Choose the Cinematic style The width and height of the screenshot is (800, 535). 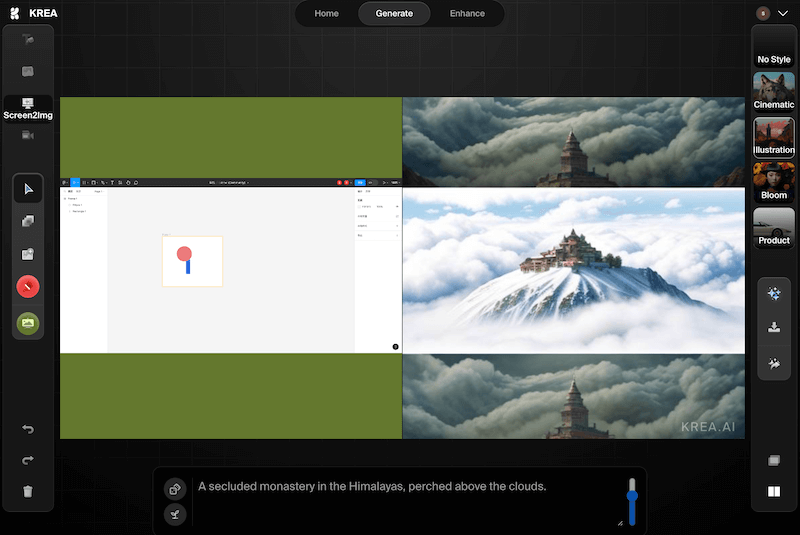774,92
